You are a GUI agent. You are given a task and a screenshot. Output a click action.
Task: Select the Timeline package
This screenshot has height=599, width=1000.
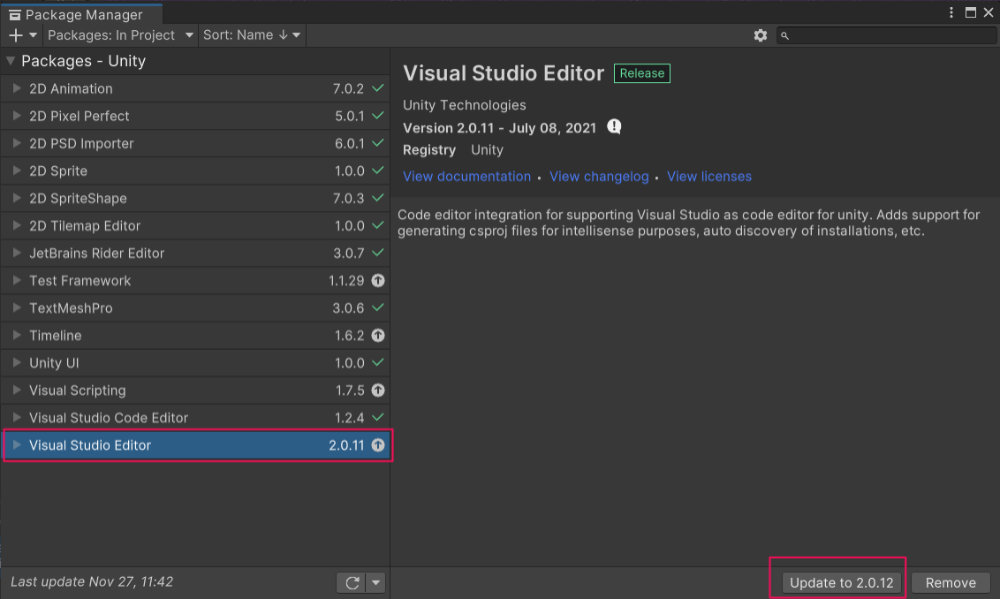coord(195,336)
